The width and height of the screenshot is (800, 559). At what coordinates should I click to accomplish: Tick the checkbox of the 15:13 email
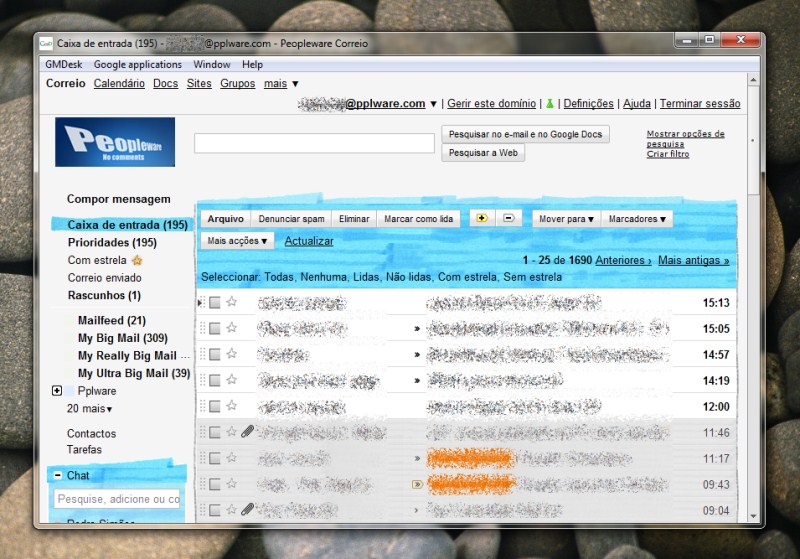click(215, 302)
